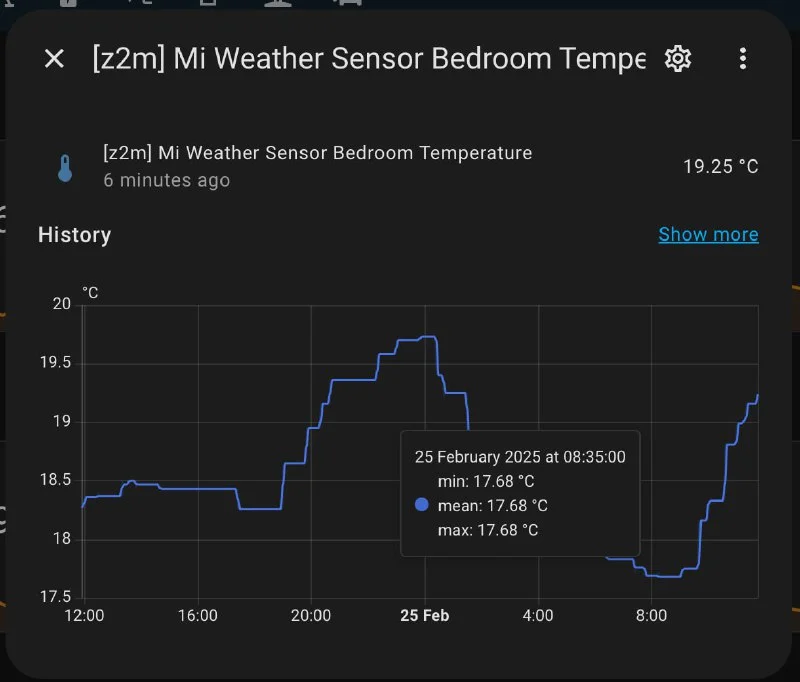Click the tooltip's date line for 25 February

pyautogui.click(x=519, y=457)
